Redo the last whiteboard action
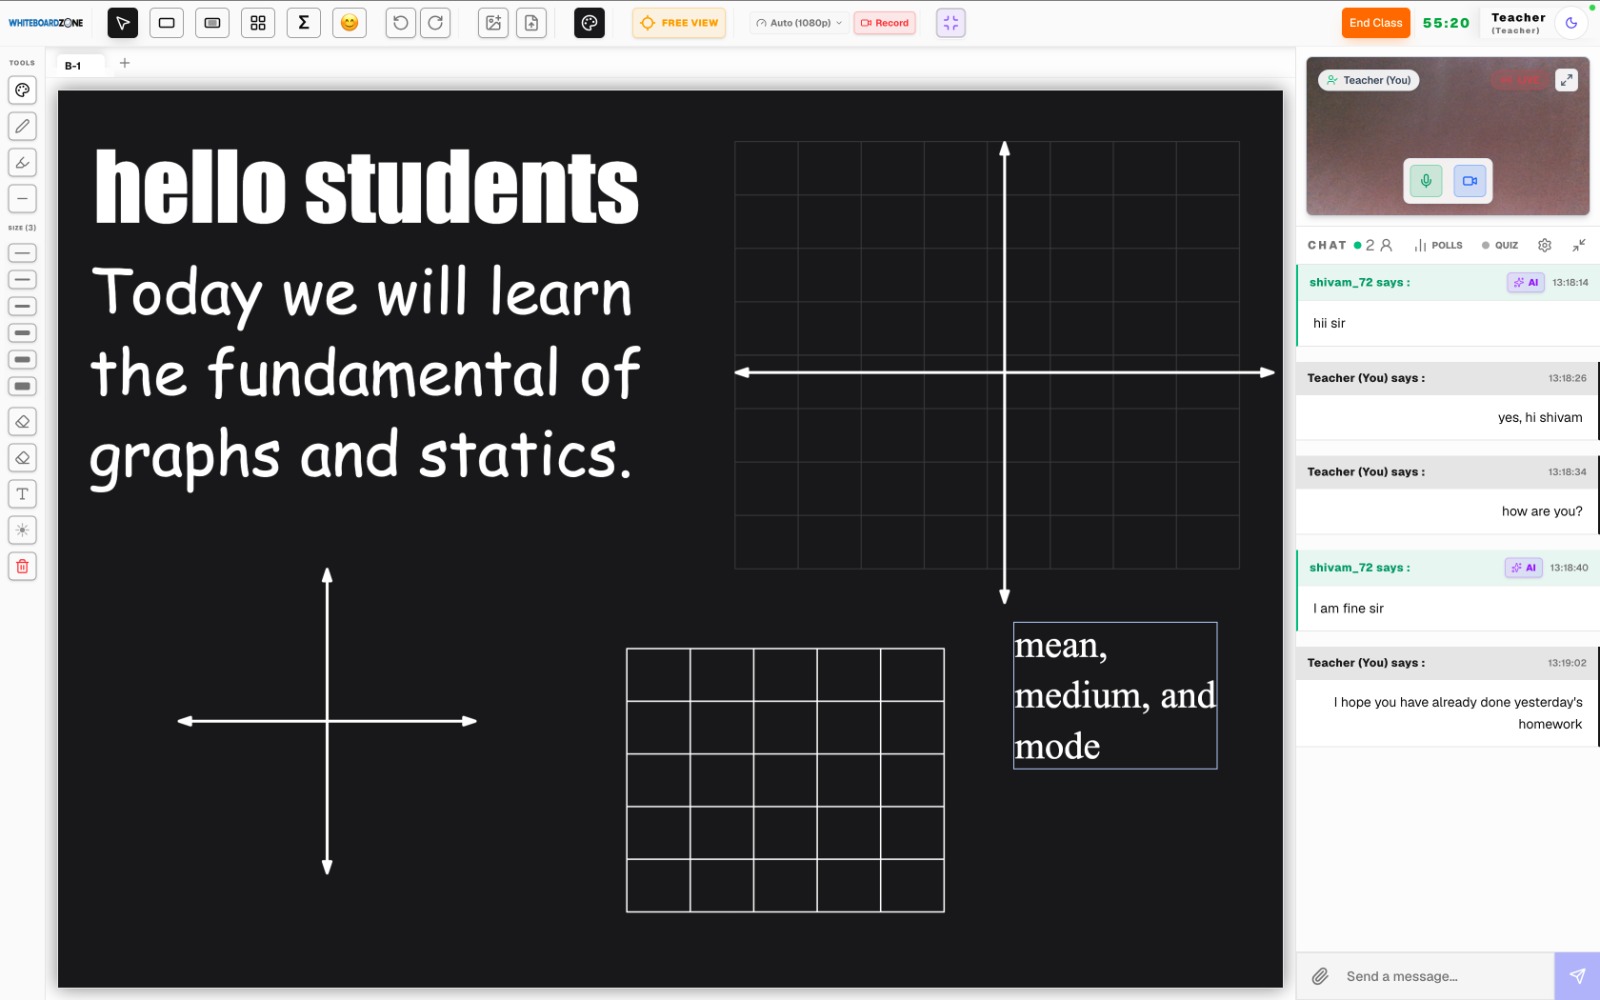 tap(436, 23)
